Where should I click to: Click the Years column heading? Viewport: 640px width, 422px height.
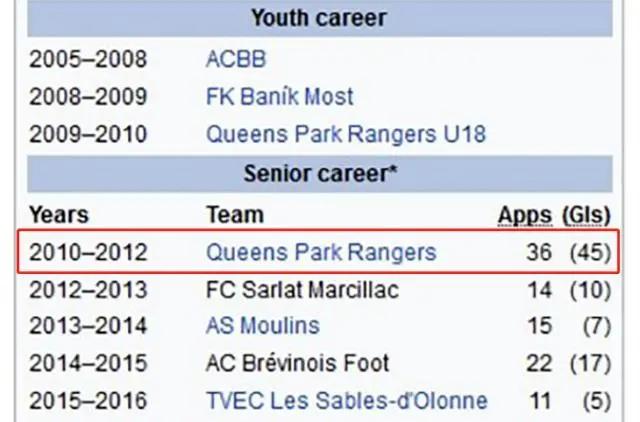tap(59, 215)
